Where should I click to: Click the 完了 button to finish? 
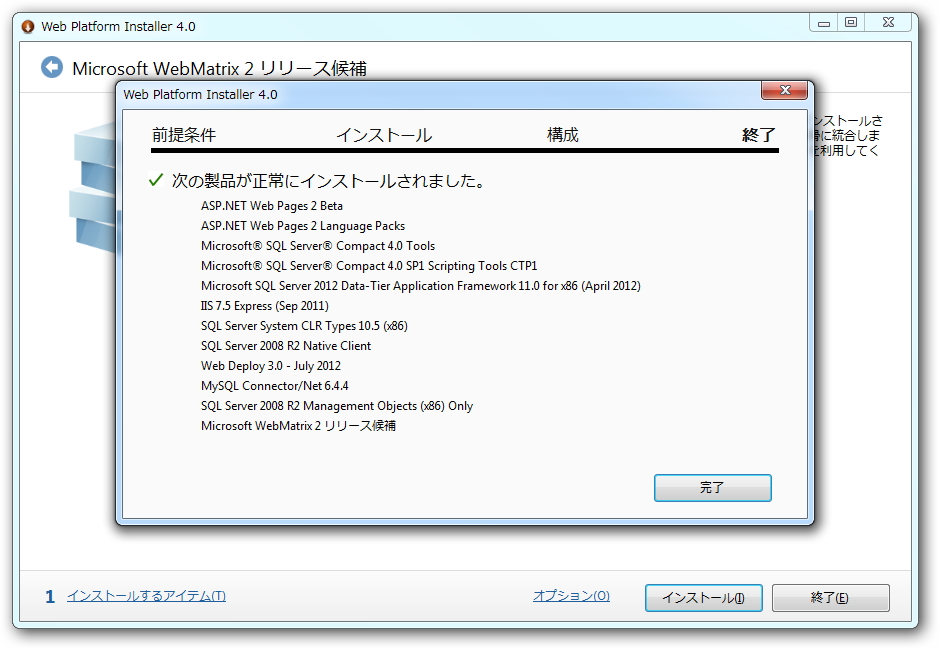click(712, 488)
